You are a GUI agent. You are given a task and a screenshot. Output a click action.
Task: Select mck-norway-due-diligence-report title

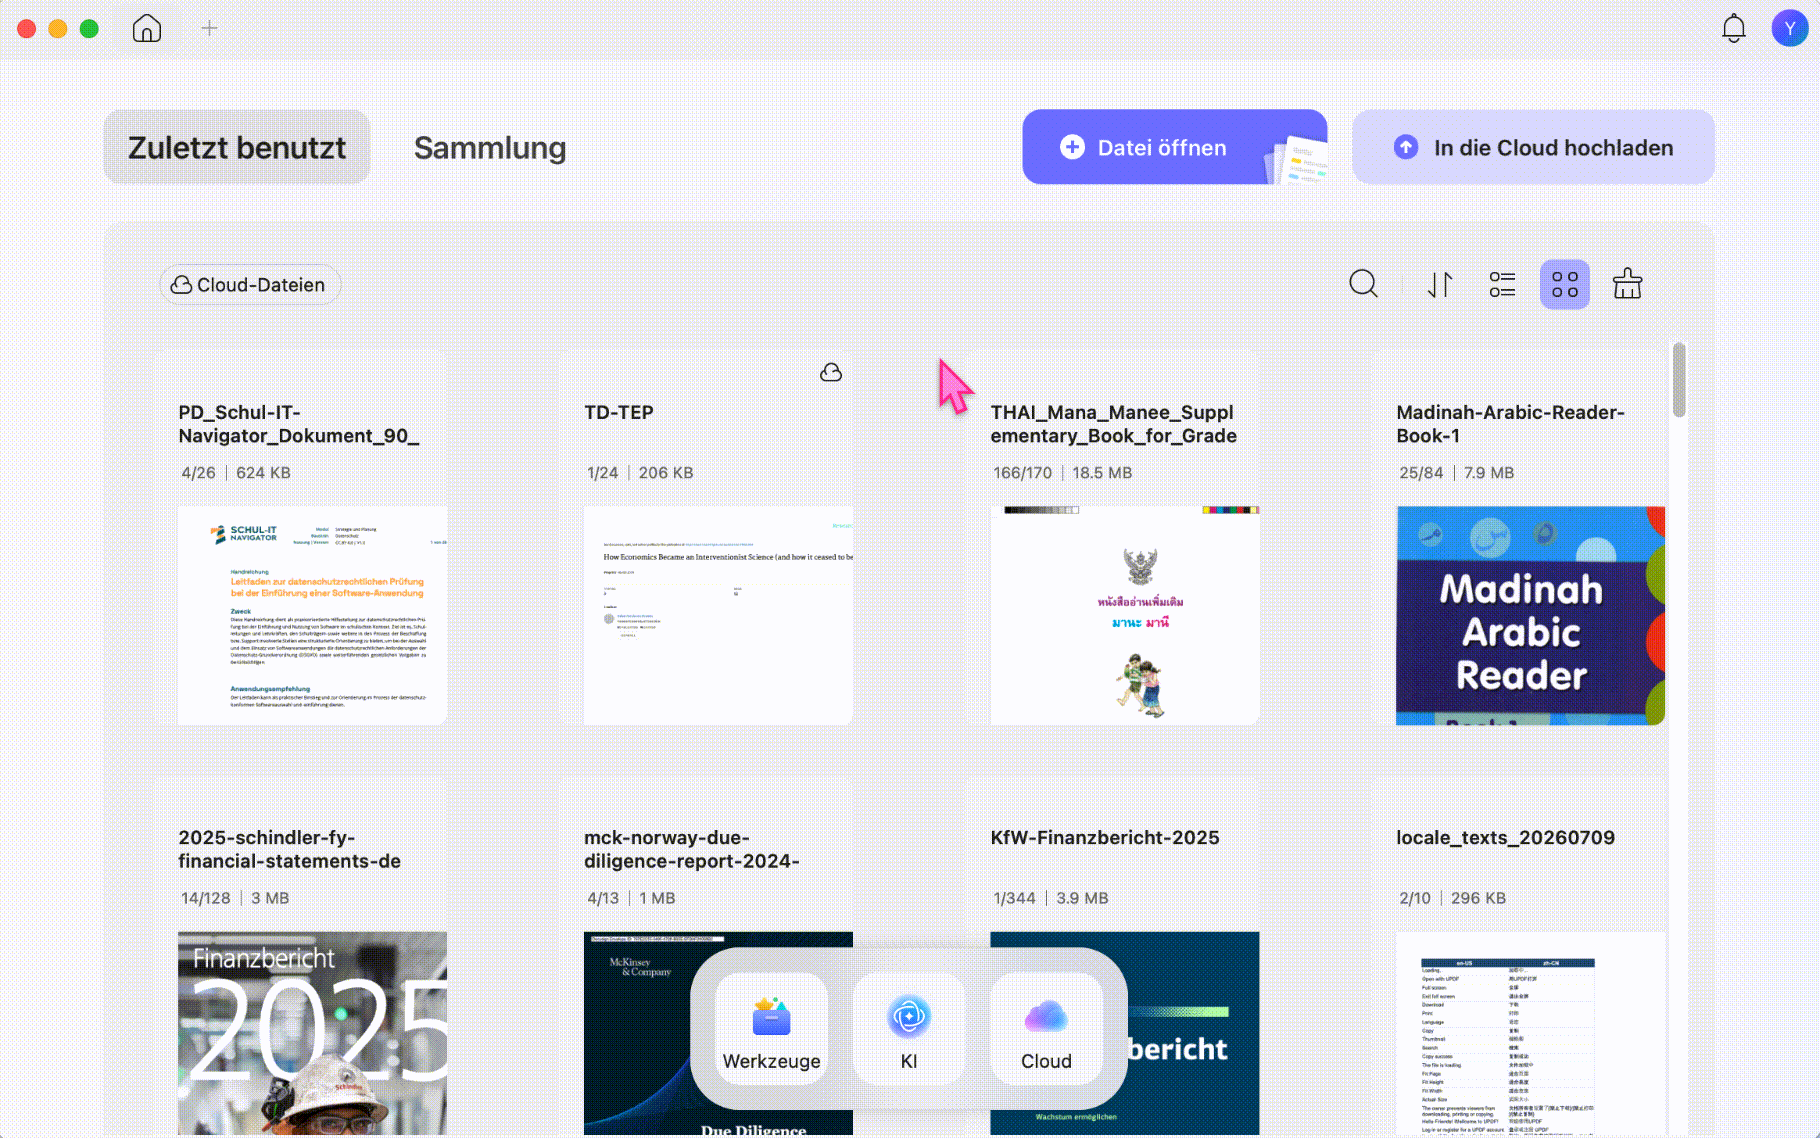(x=692, y=849)
